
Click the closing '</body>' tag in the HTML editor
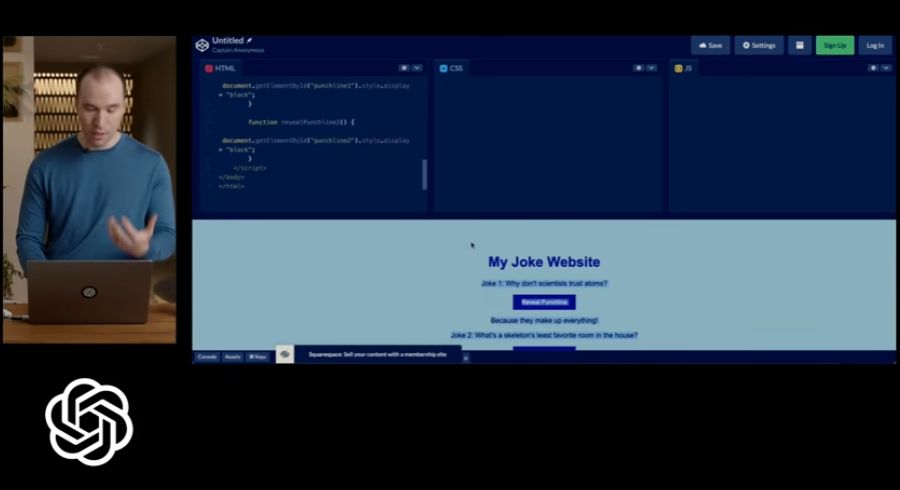[231, 177]
